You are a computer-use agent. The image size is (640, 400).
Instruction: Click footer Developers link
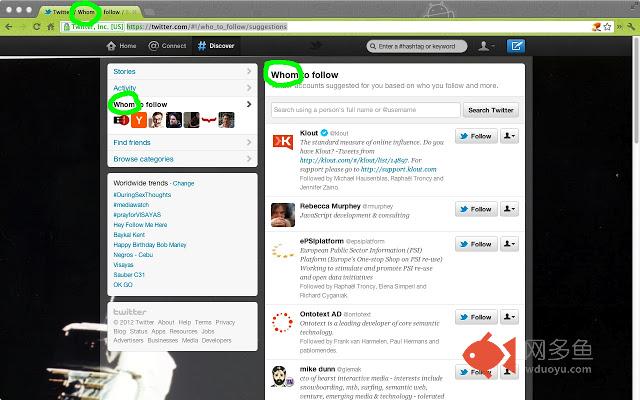(x=216, y=340)
